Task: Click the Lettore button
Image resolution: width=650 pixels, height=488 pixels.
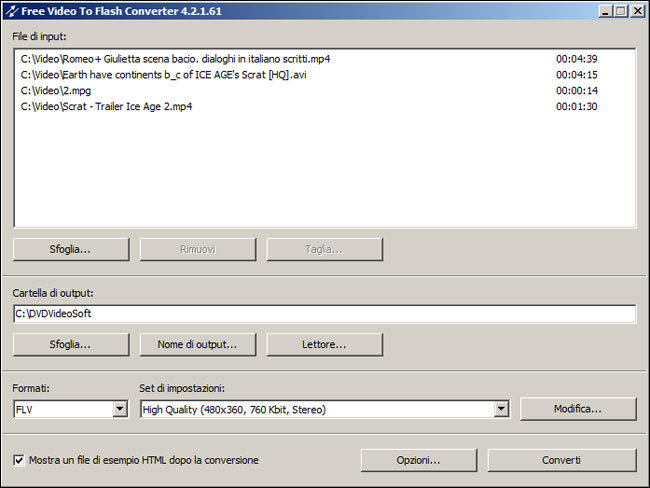Action: (x=324, y=344)
